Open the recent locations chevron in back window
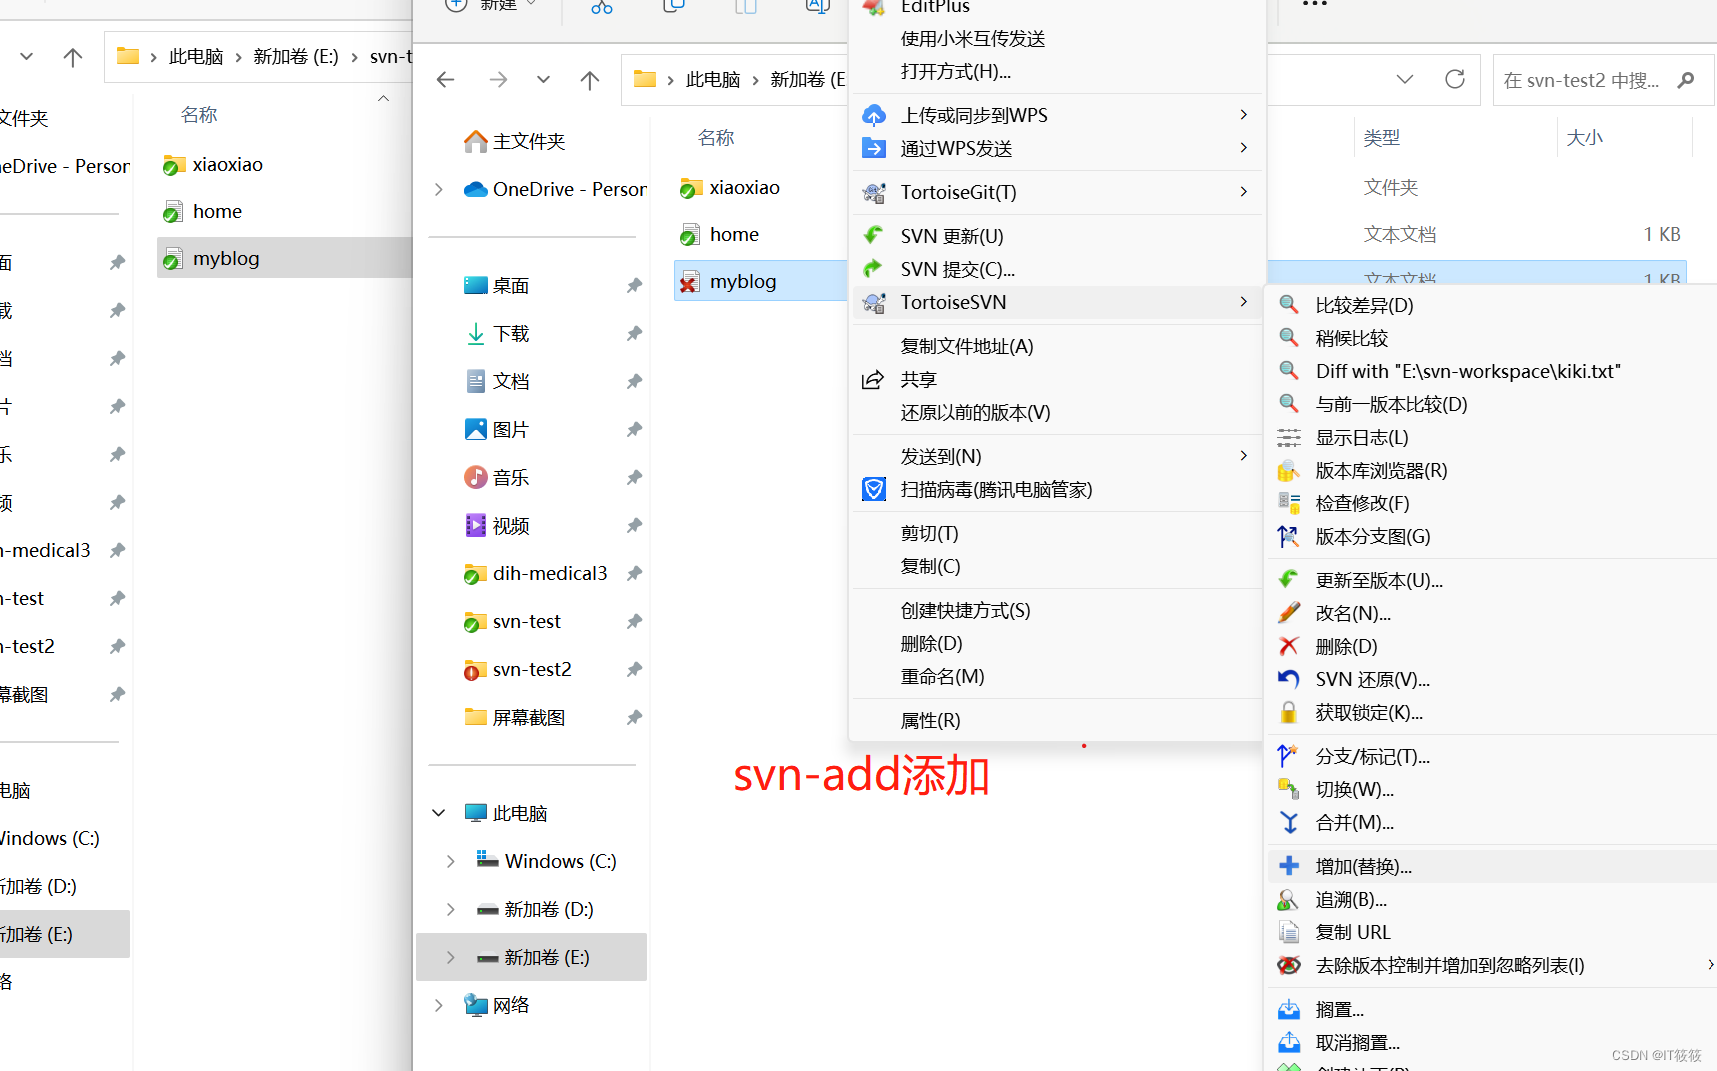The image size is (1717, 1071). point(27,56)
